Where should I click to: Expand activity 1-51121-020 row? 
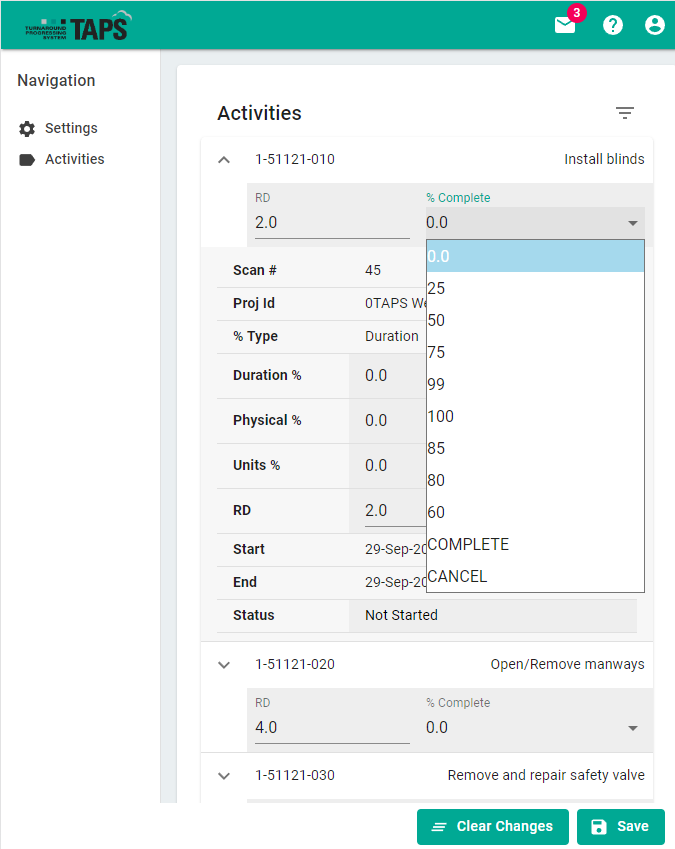224,665
